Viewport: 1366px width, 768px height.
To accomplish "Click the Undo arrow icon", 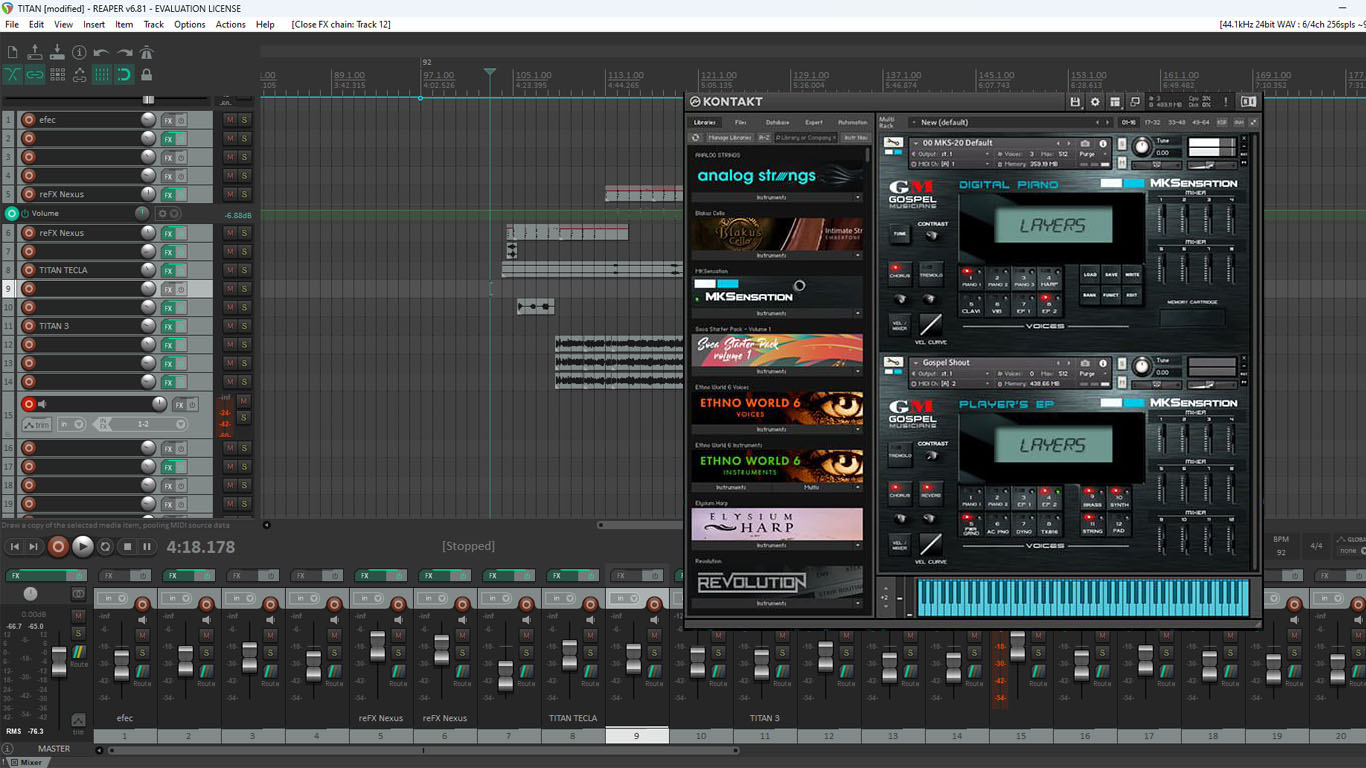I will [101, 52].
